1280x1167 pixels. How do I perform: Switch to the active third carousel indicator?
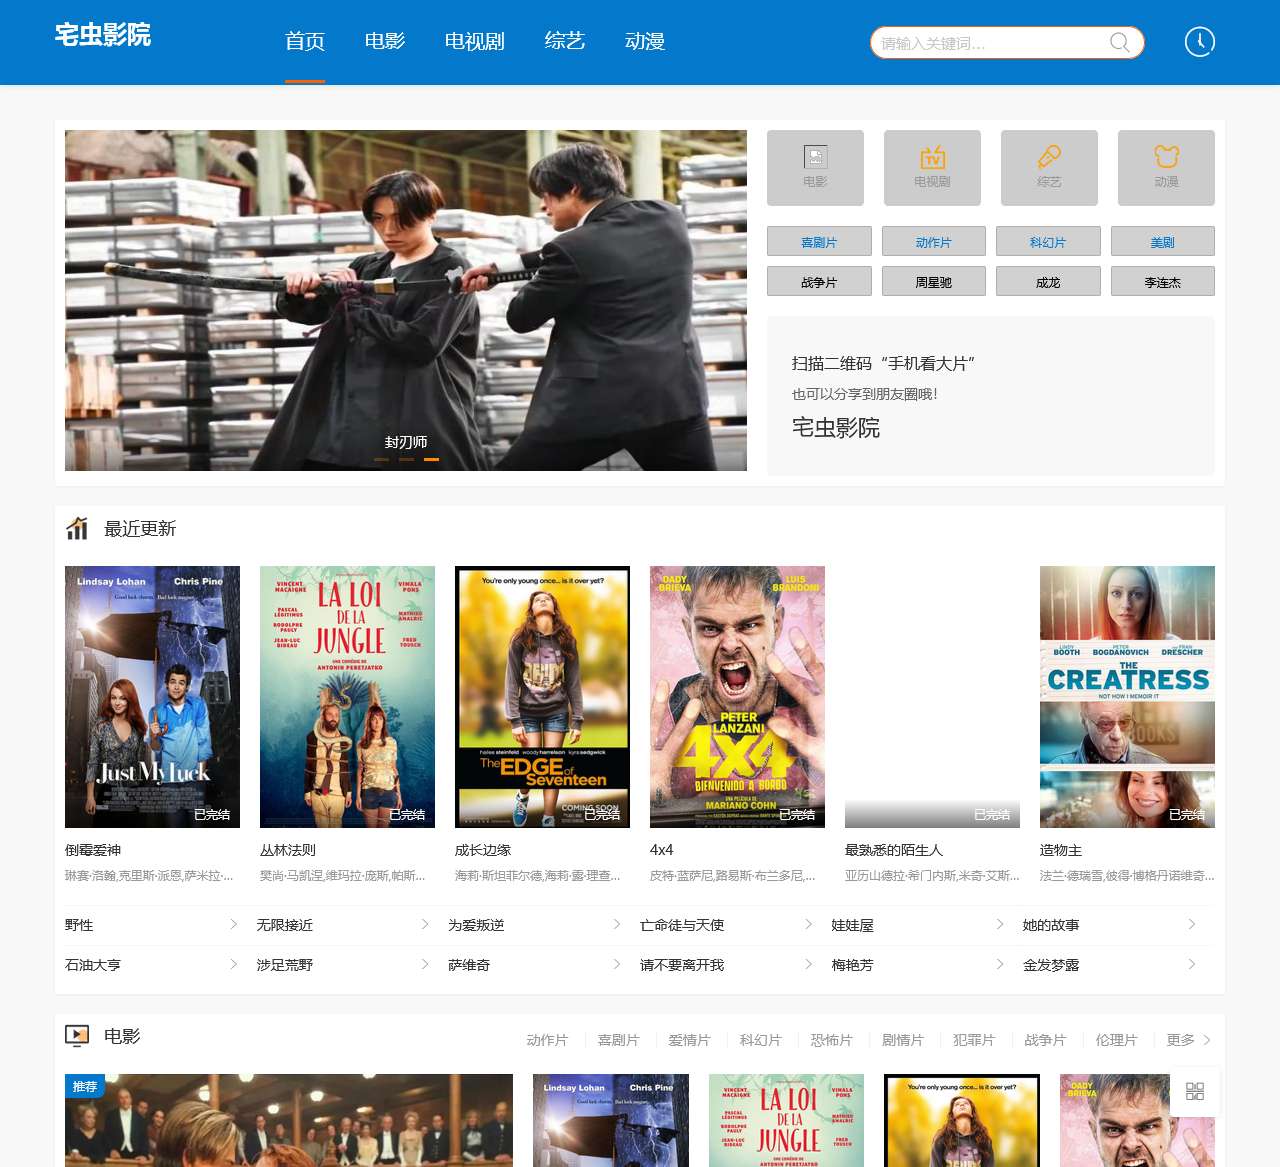[431, 459]
